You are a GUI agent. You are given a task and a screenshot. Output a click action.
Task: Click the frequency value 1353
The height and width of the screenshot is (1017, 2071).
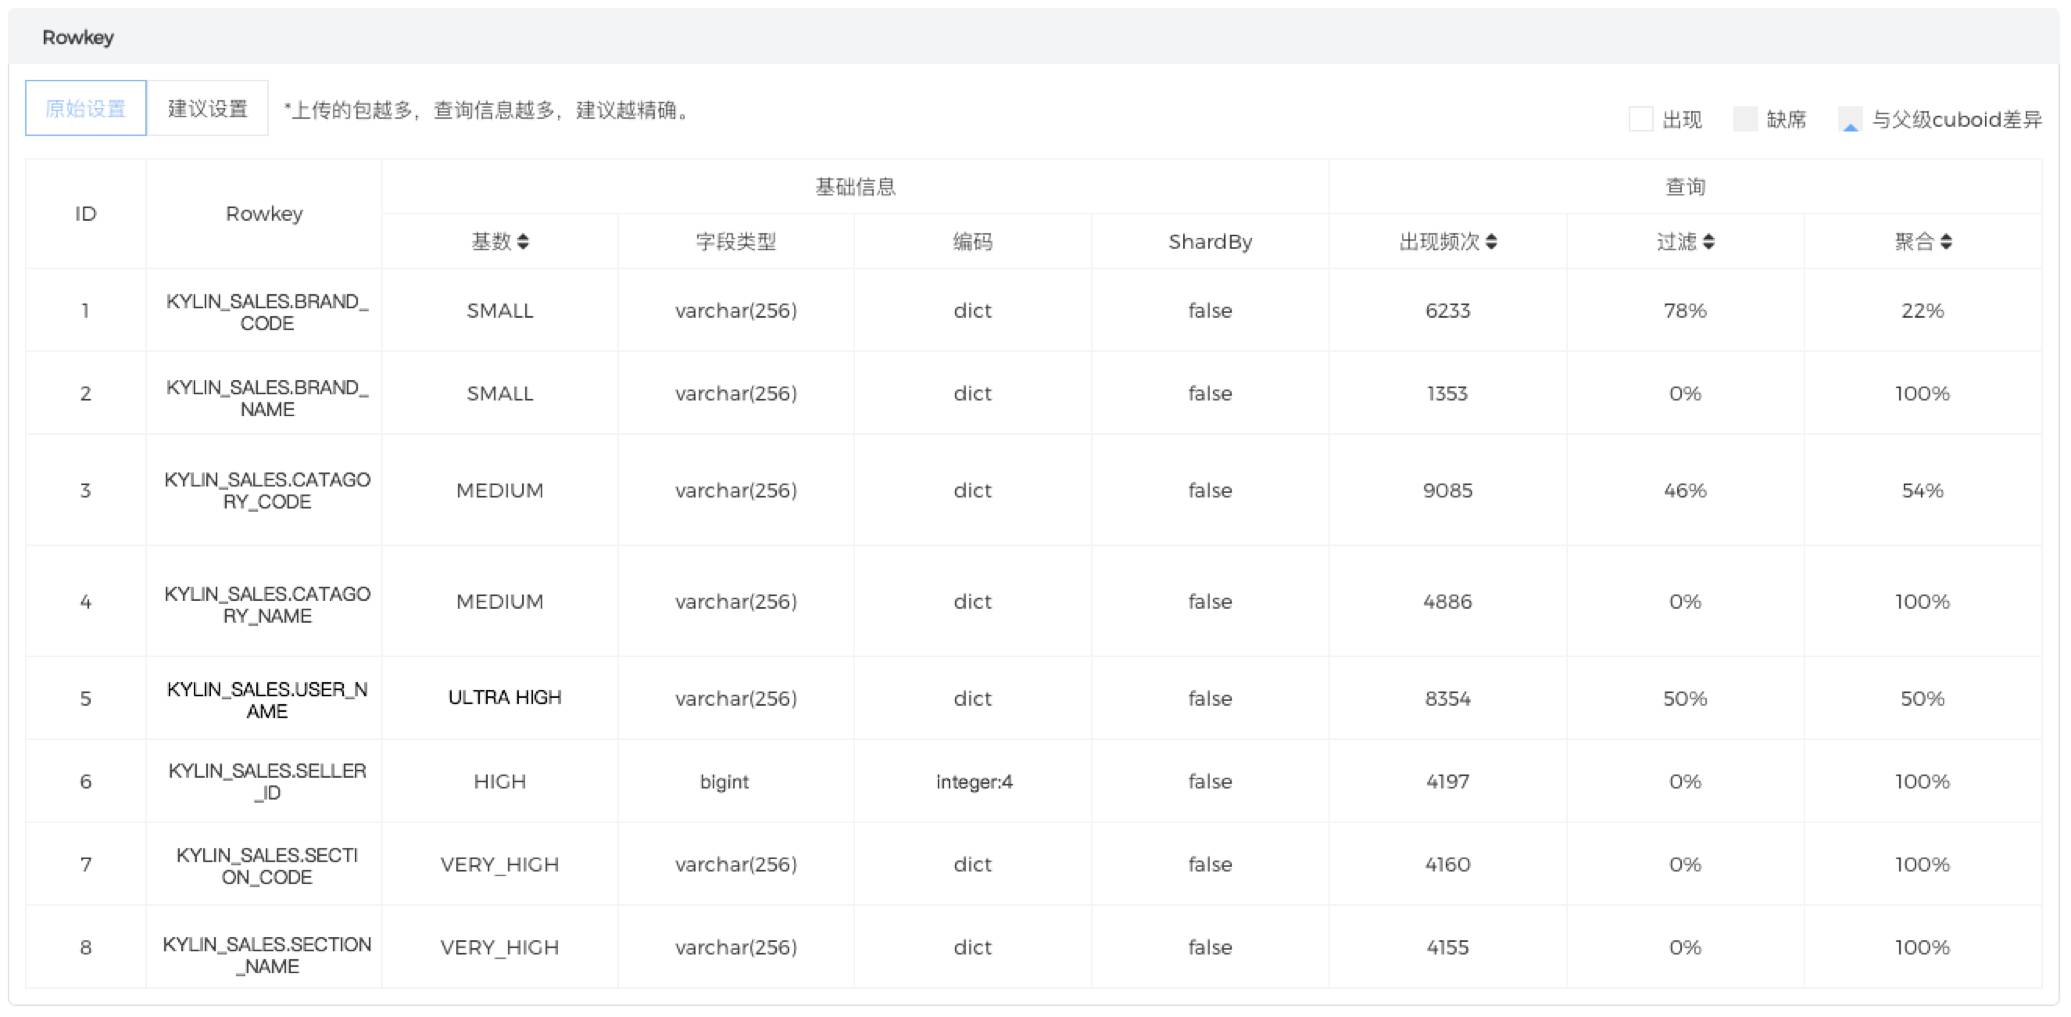click(x=1447, y=393)
